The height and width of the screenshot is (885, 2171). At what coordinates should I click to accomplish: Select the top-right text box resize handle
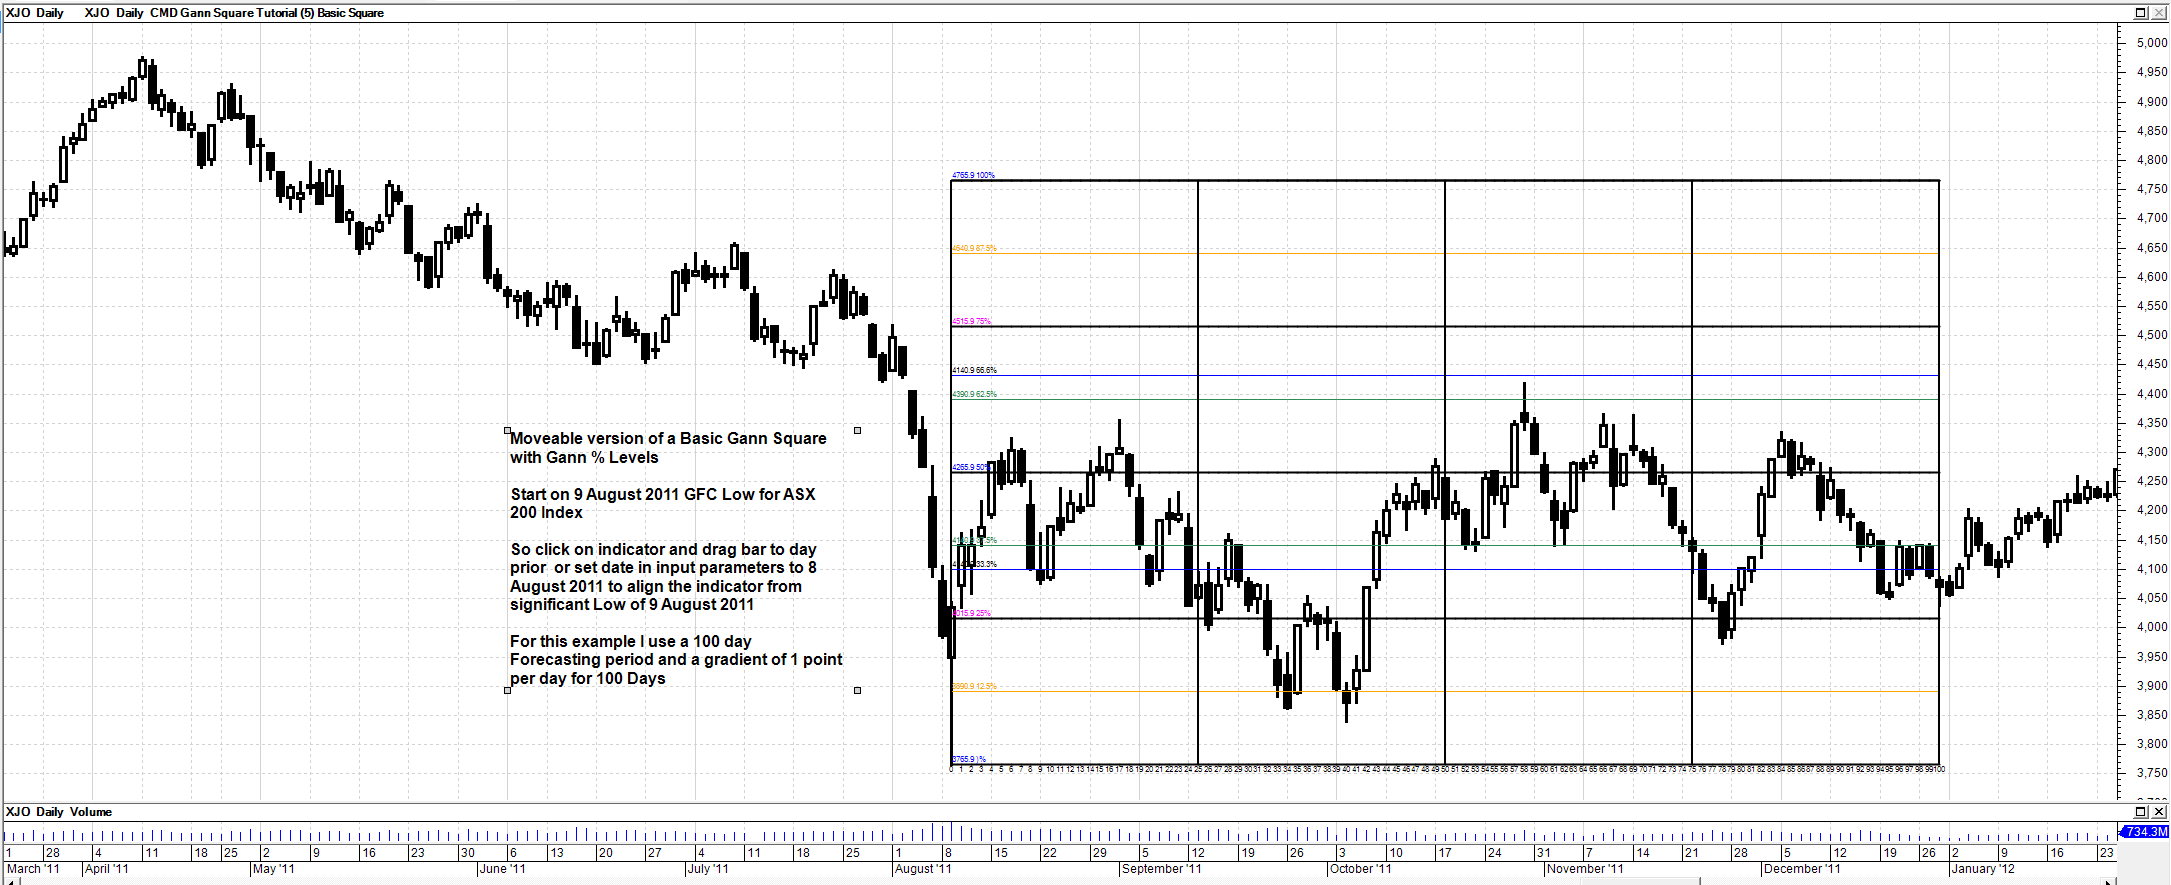pos(857,431)
